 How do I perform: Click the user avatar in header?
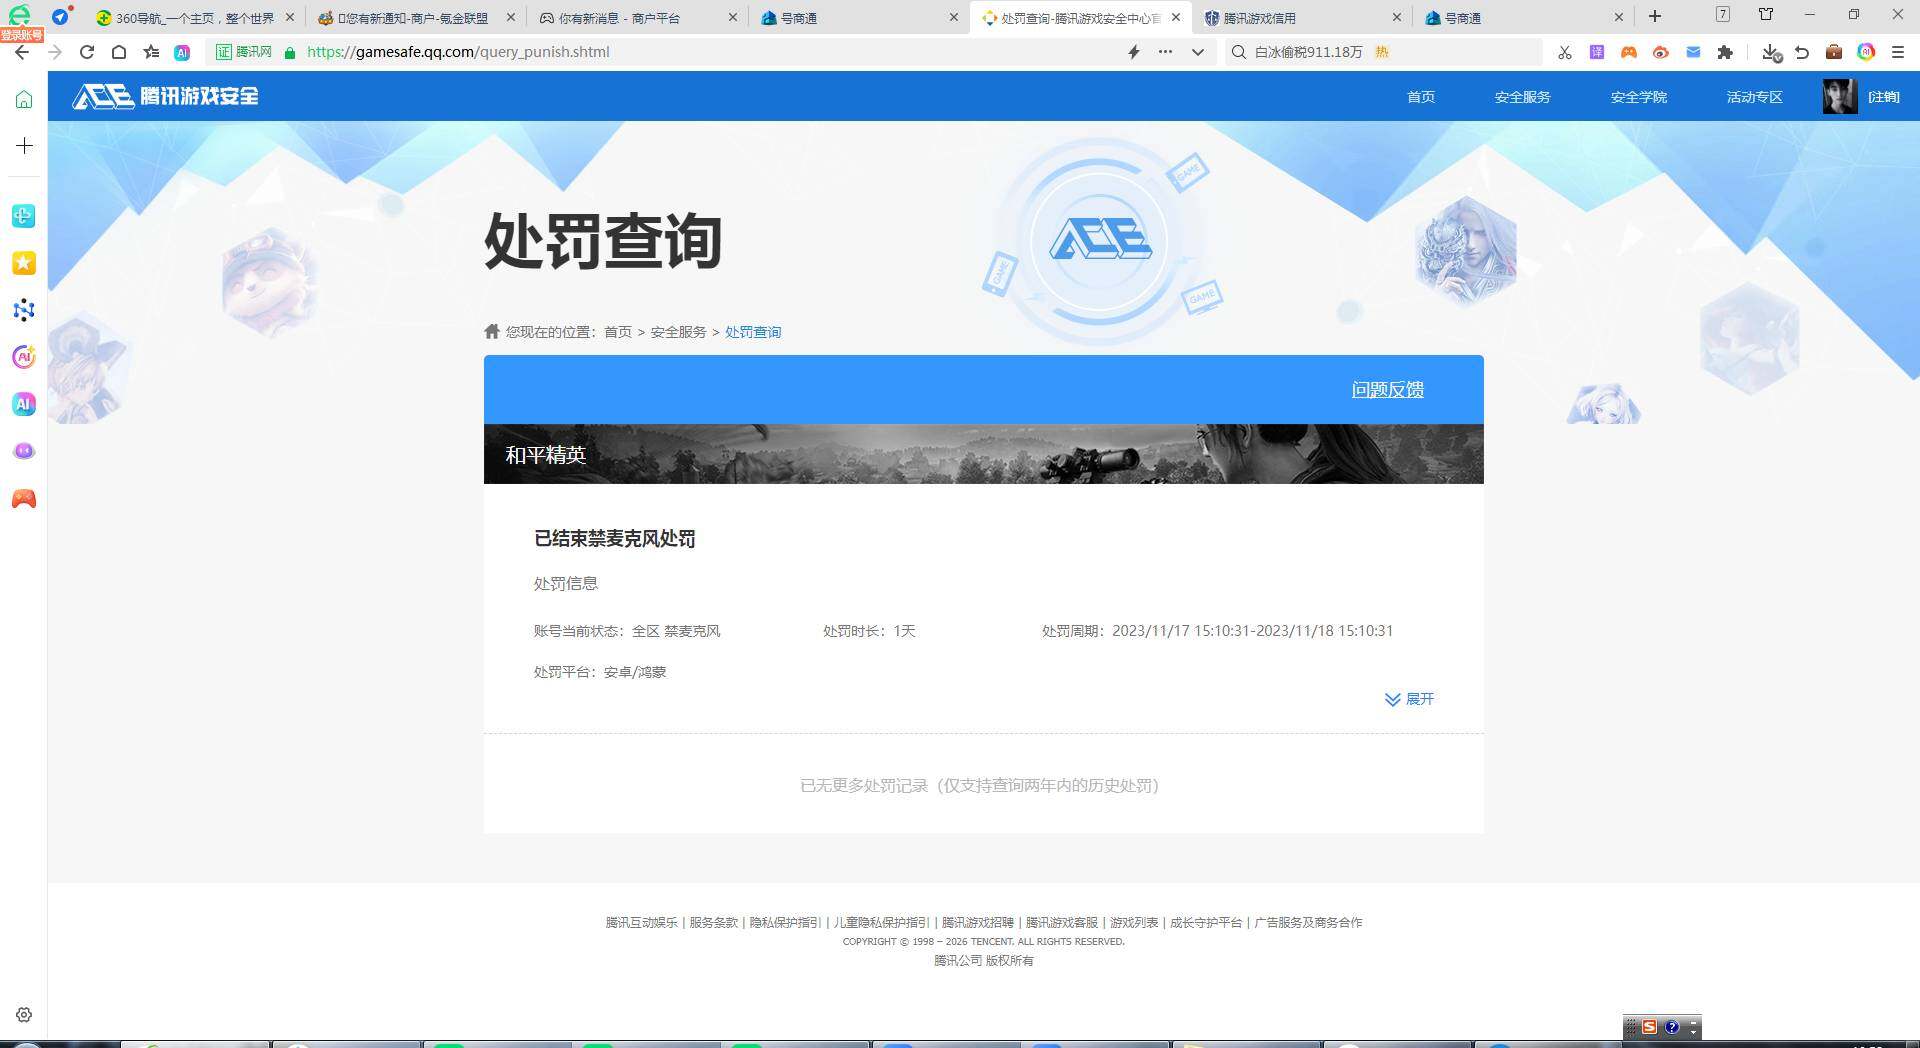1839,96
